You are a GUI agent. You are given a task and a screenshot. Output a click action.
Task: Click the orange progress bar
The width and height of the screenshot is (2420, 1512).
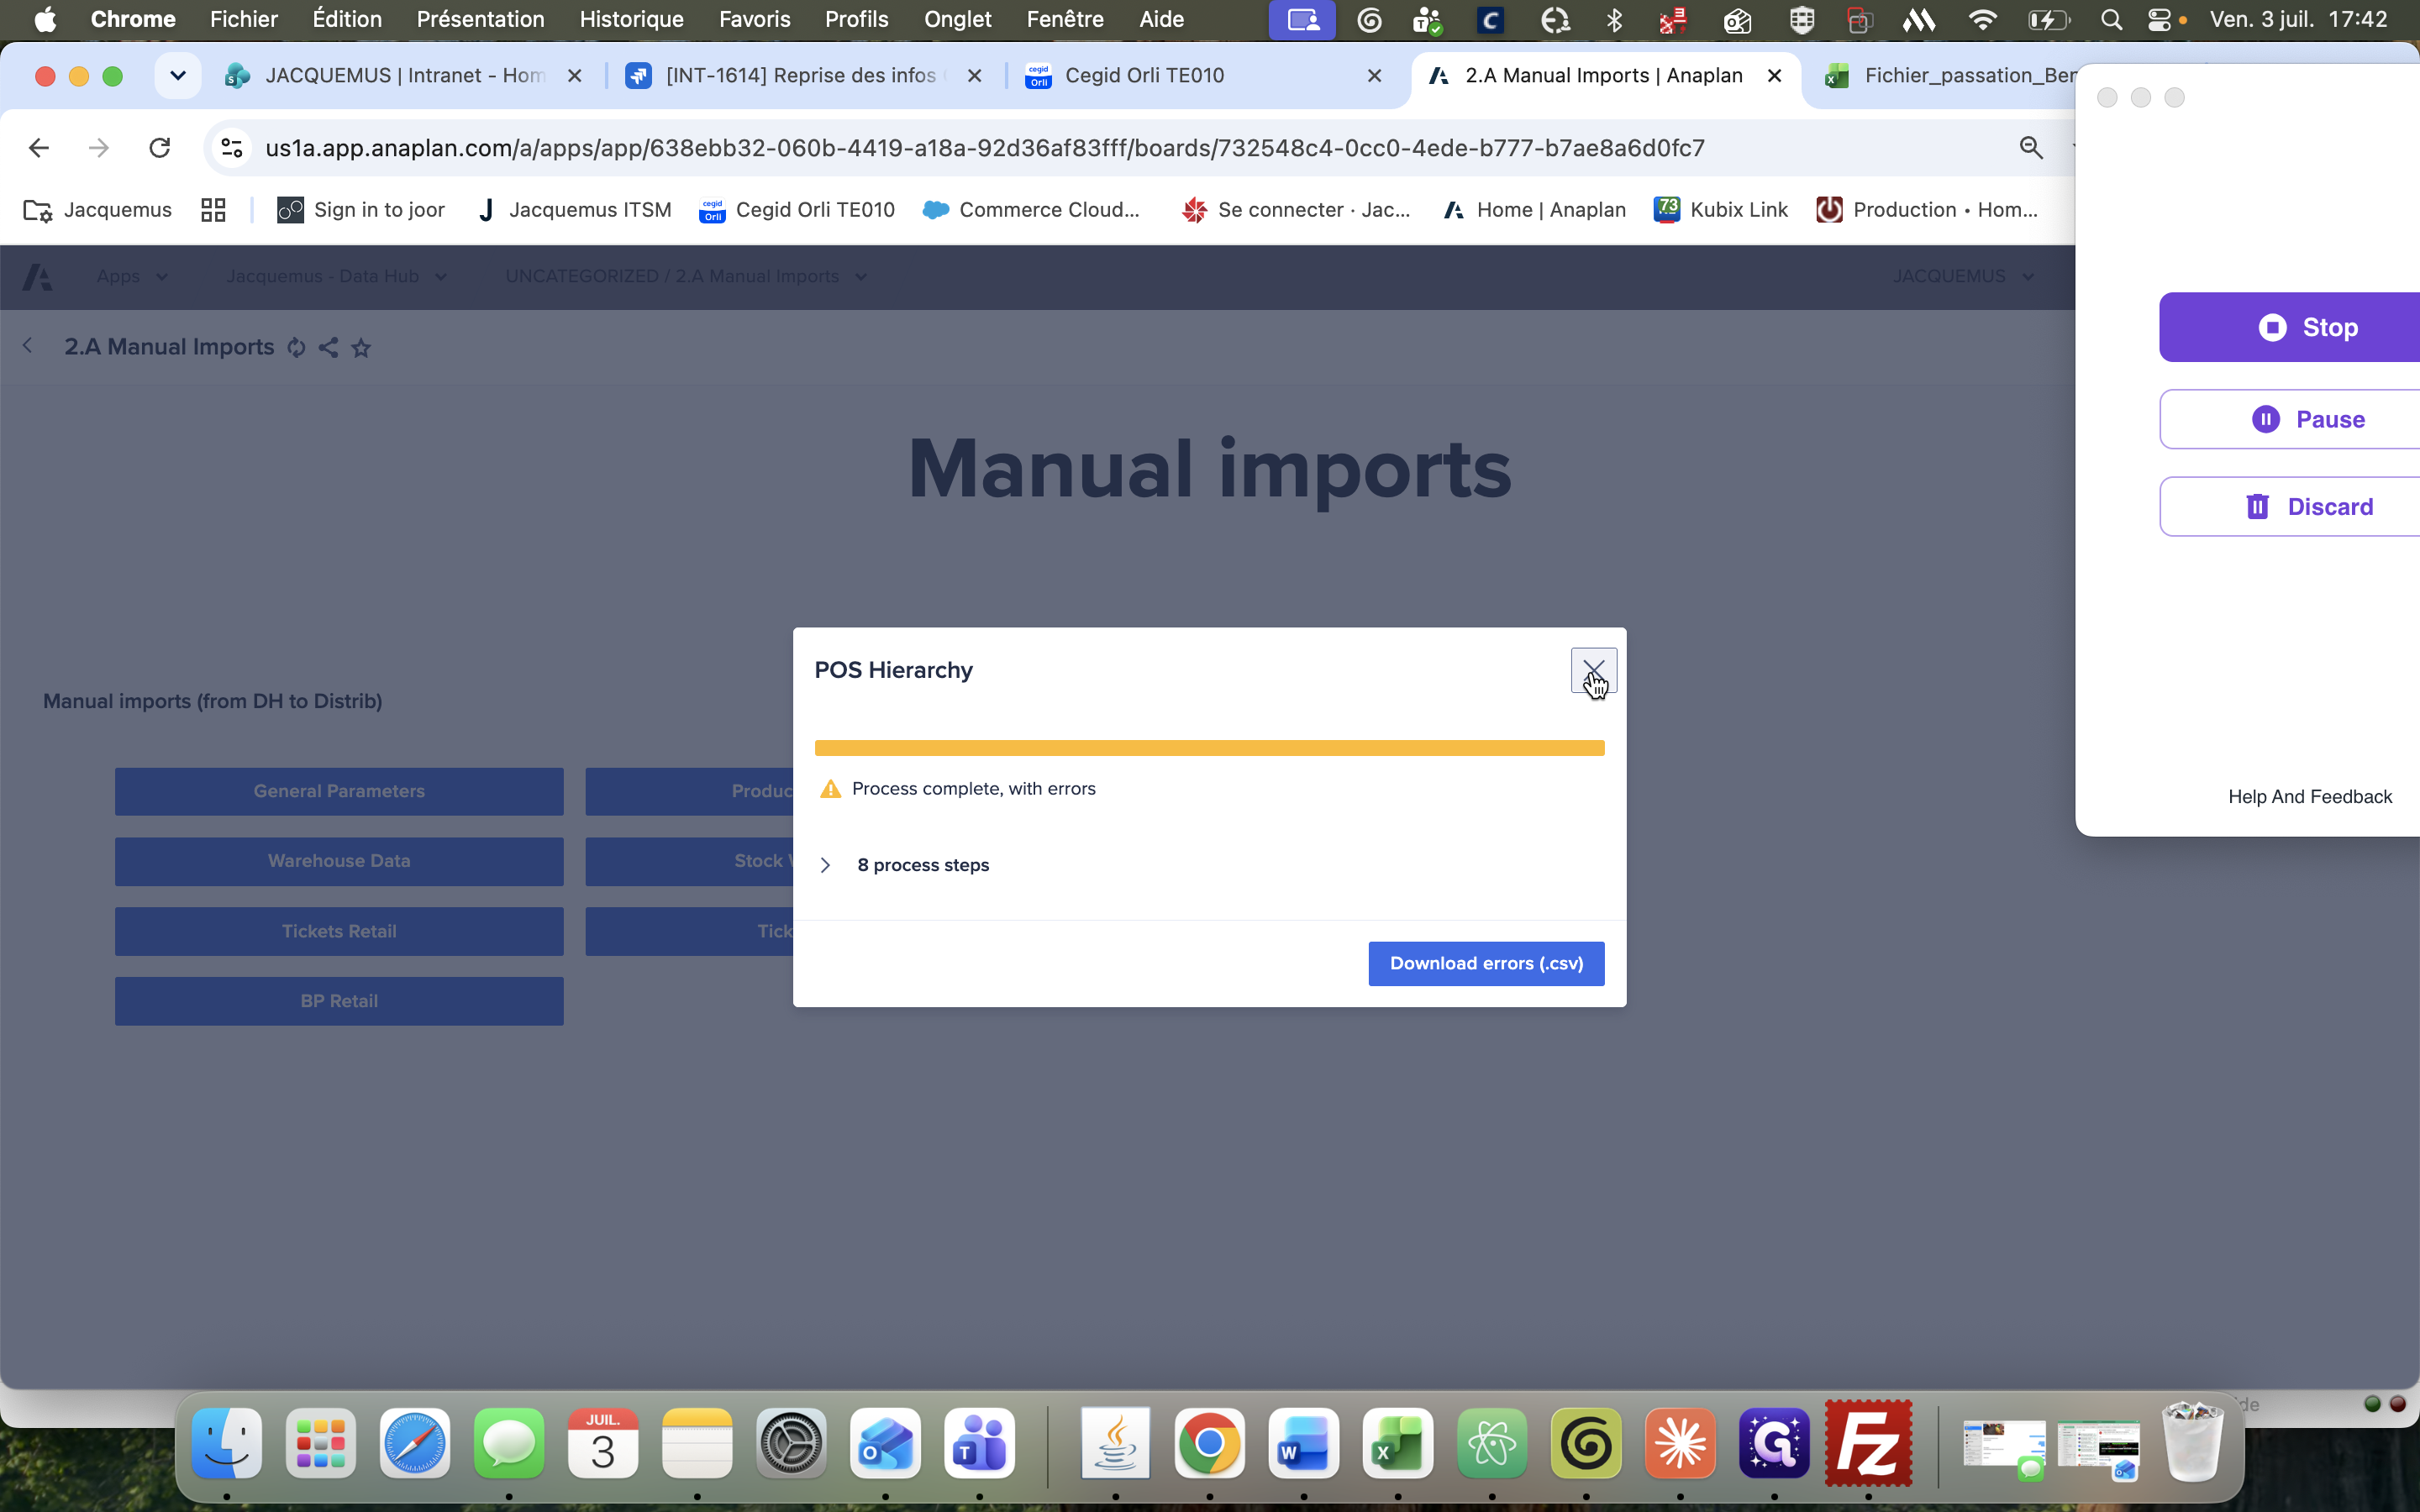pyautogui.click(x=1209, y=748)
